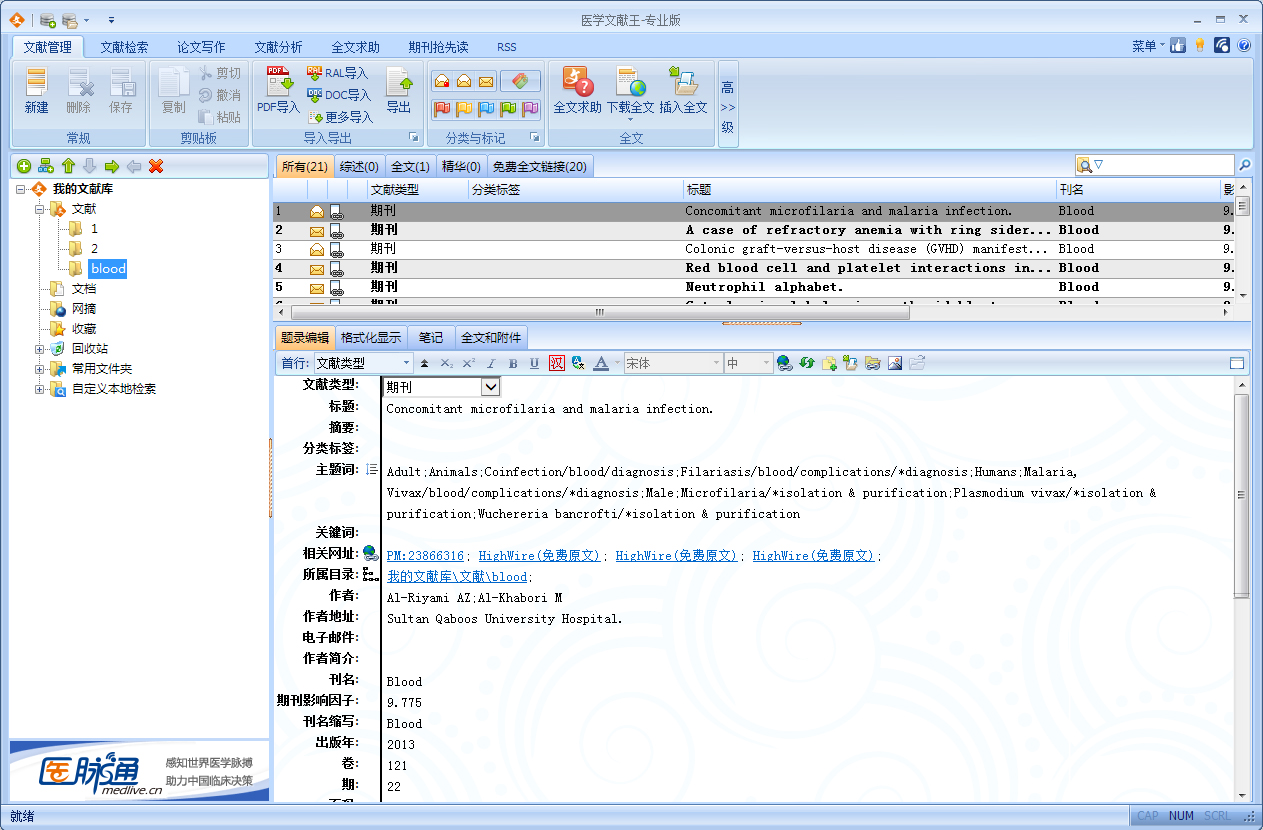Viewport: 1263px width, 830px height.
Task: Expand the 回收站 tree node
Action: pos(40,349)
